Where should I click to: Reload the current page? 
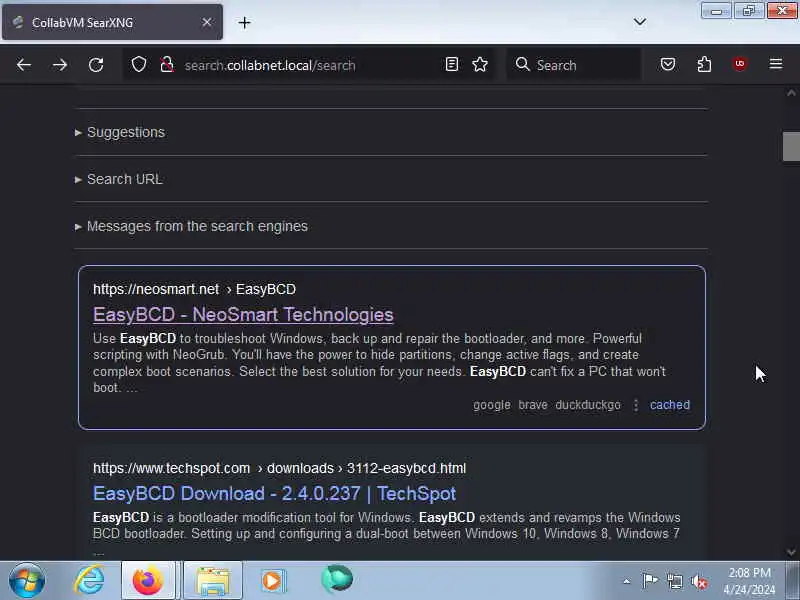point(96,65)
